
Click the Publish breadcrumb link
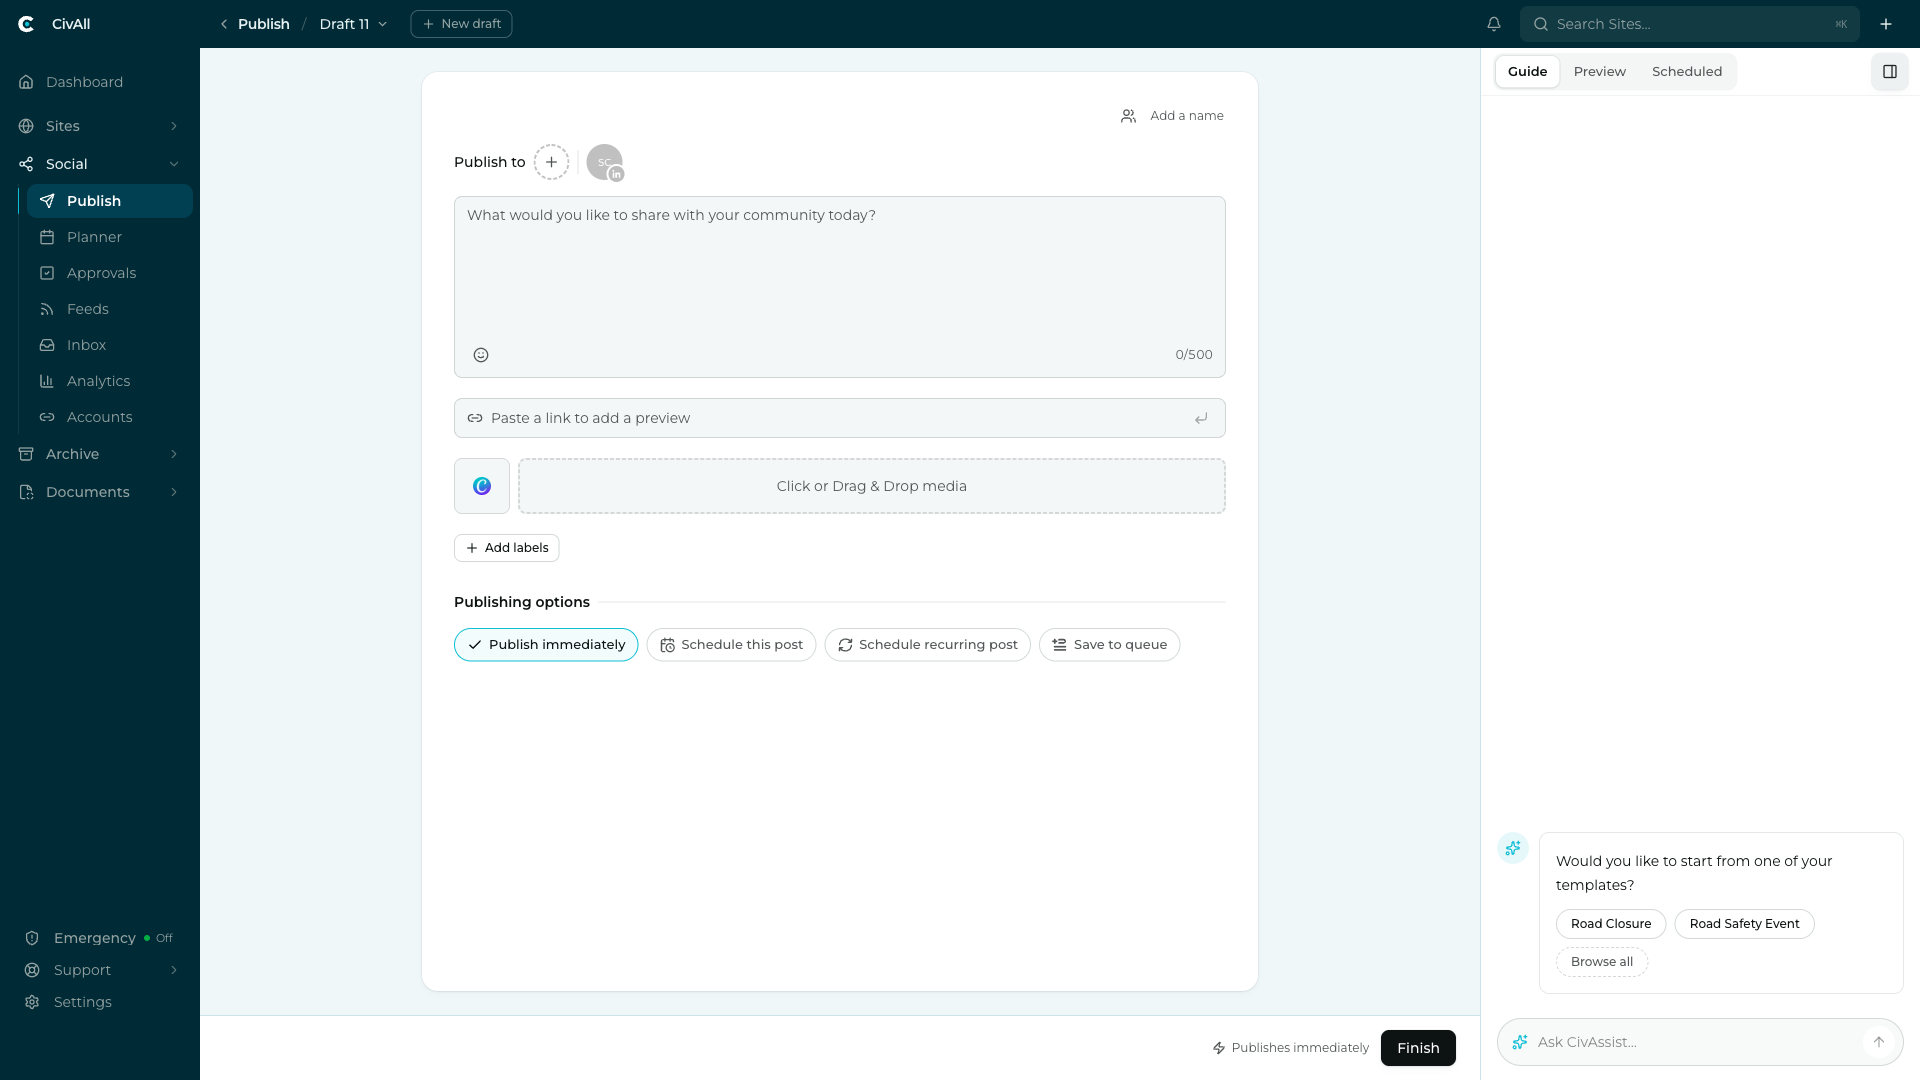coord(264,24)
